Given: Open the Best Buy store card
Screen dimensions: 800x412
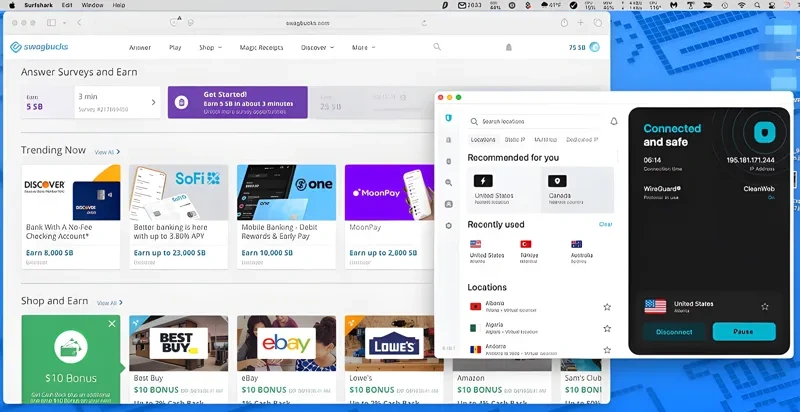Looking at the screenshot, I should (179, 359).
